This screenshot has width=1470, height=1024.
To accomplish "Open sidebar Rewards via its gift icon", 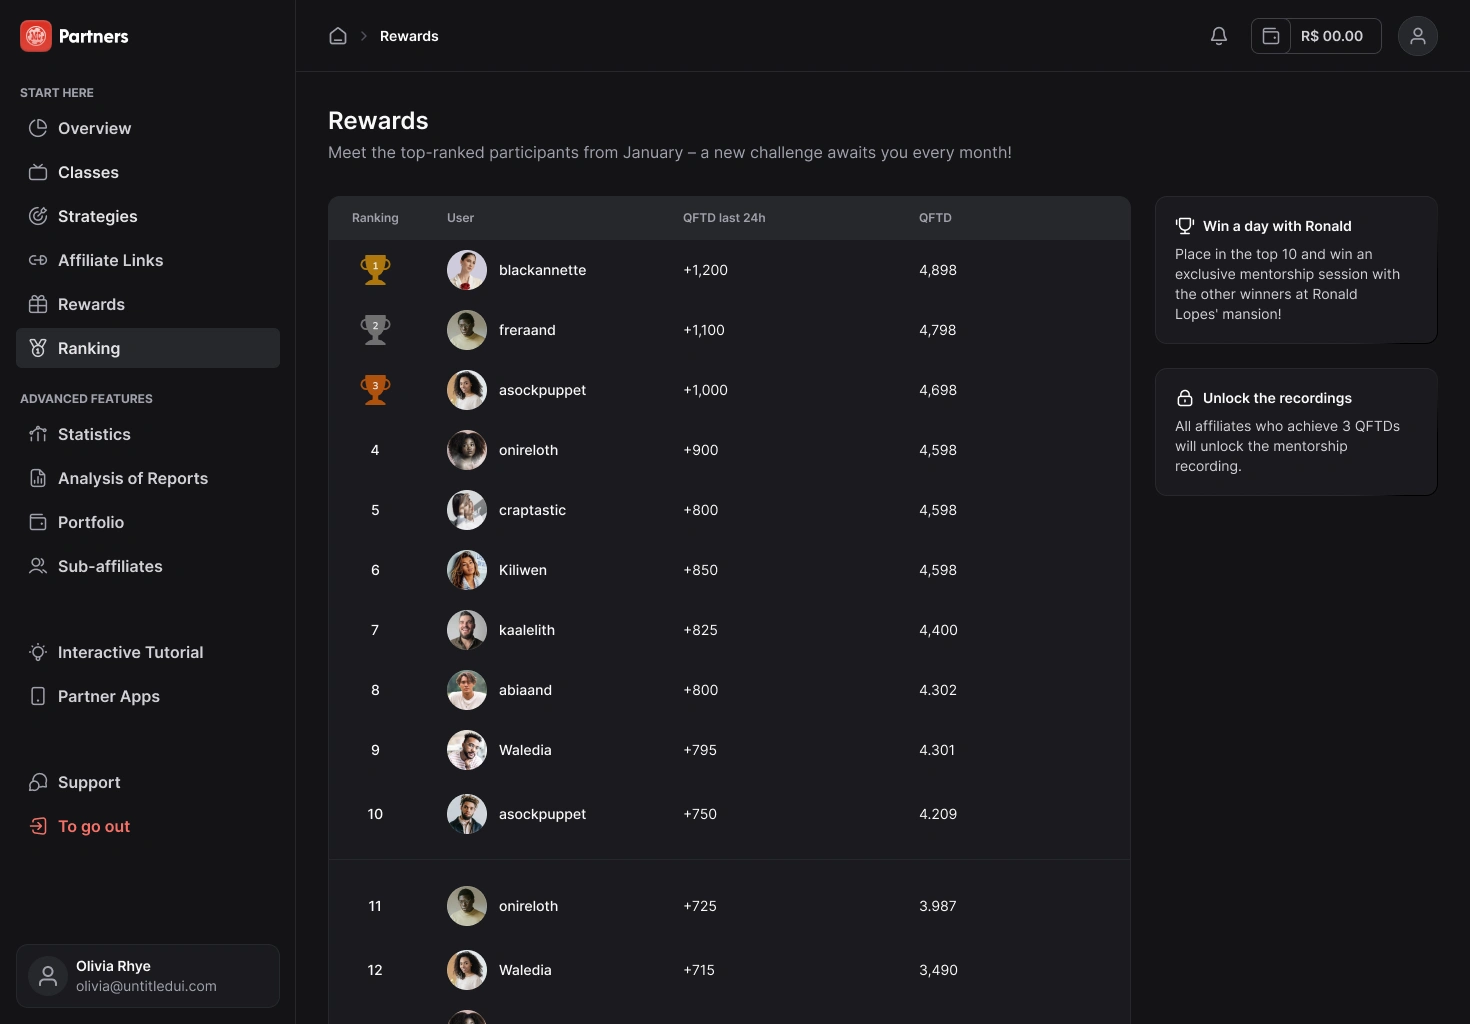I will coord(38,304).
